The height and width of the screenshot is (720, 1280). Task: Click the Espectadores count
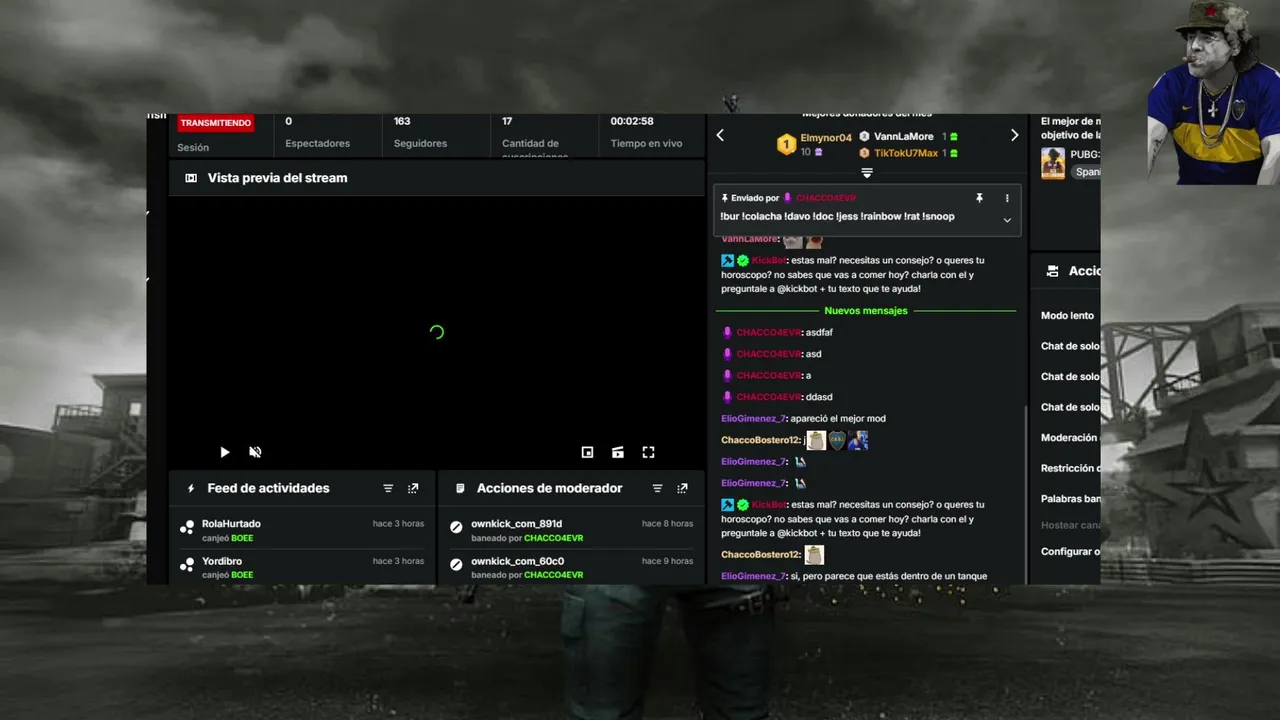(288, 121)
